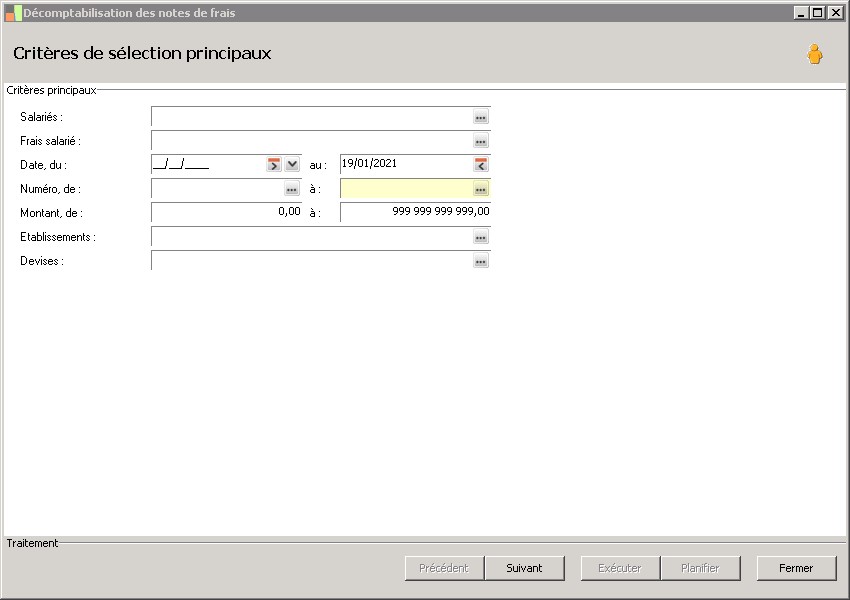The height and width of the screenshot is (600, 850).
Task: Click the calendar icon for the 'Date, du' field
Action: tap(274, 164)
